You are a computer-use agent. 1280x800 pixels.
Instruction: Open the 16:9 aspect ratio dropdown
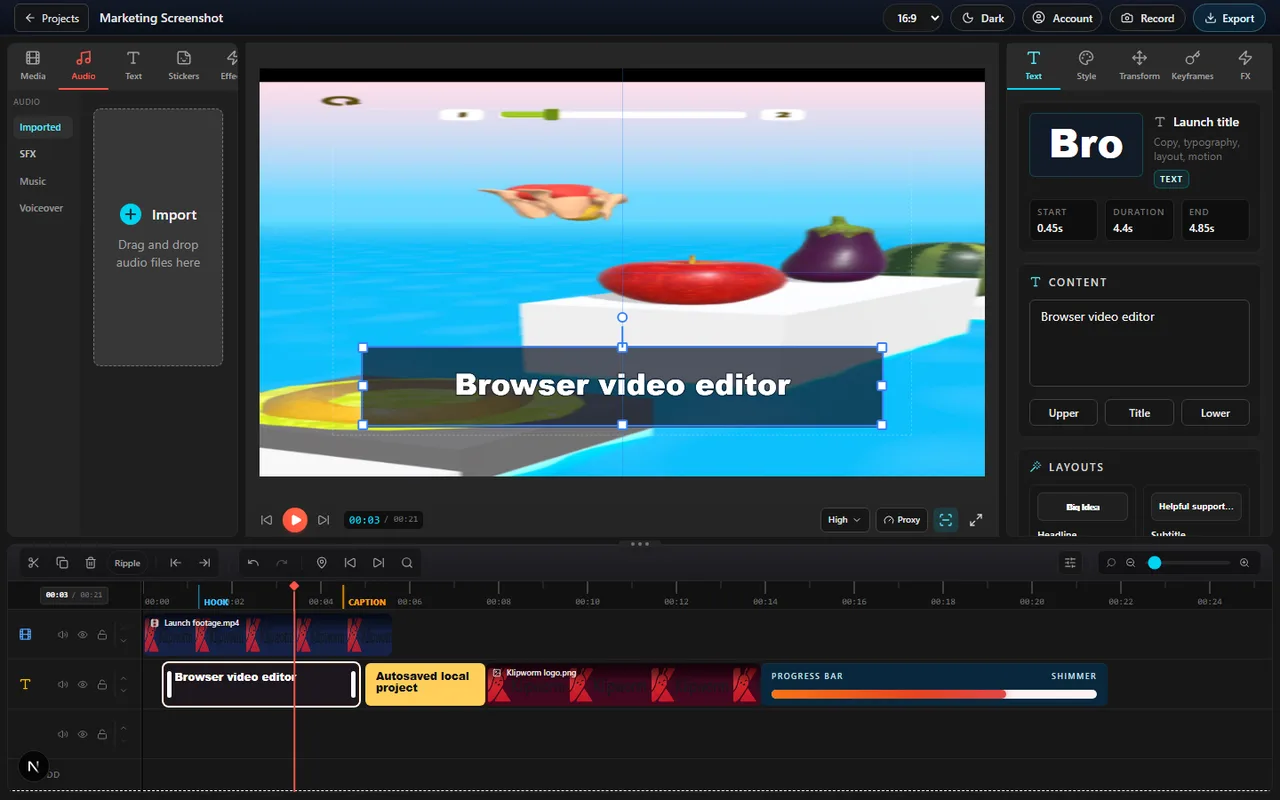click(x=913, y=18)
